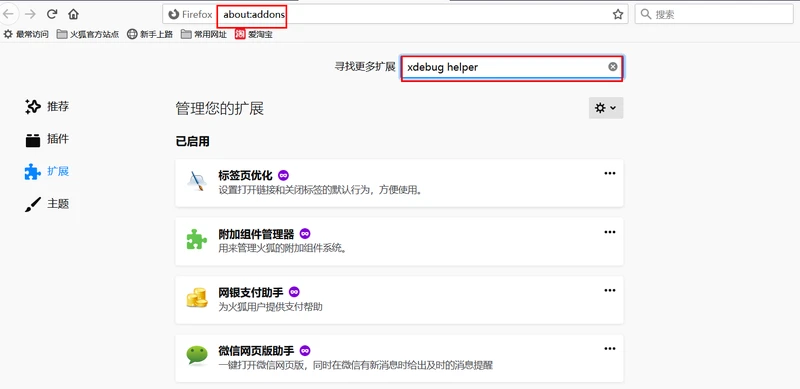
Task: Click the 扩展 puzzle-piece icon
Action: point(33,172)
